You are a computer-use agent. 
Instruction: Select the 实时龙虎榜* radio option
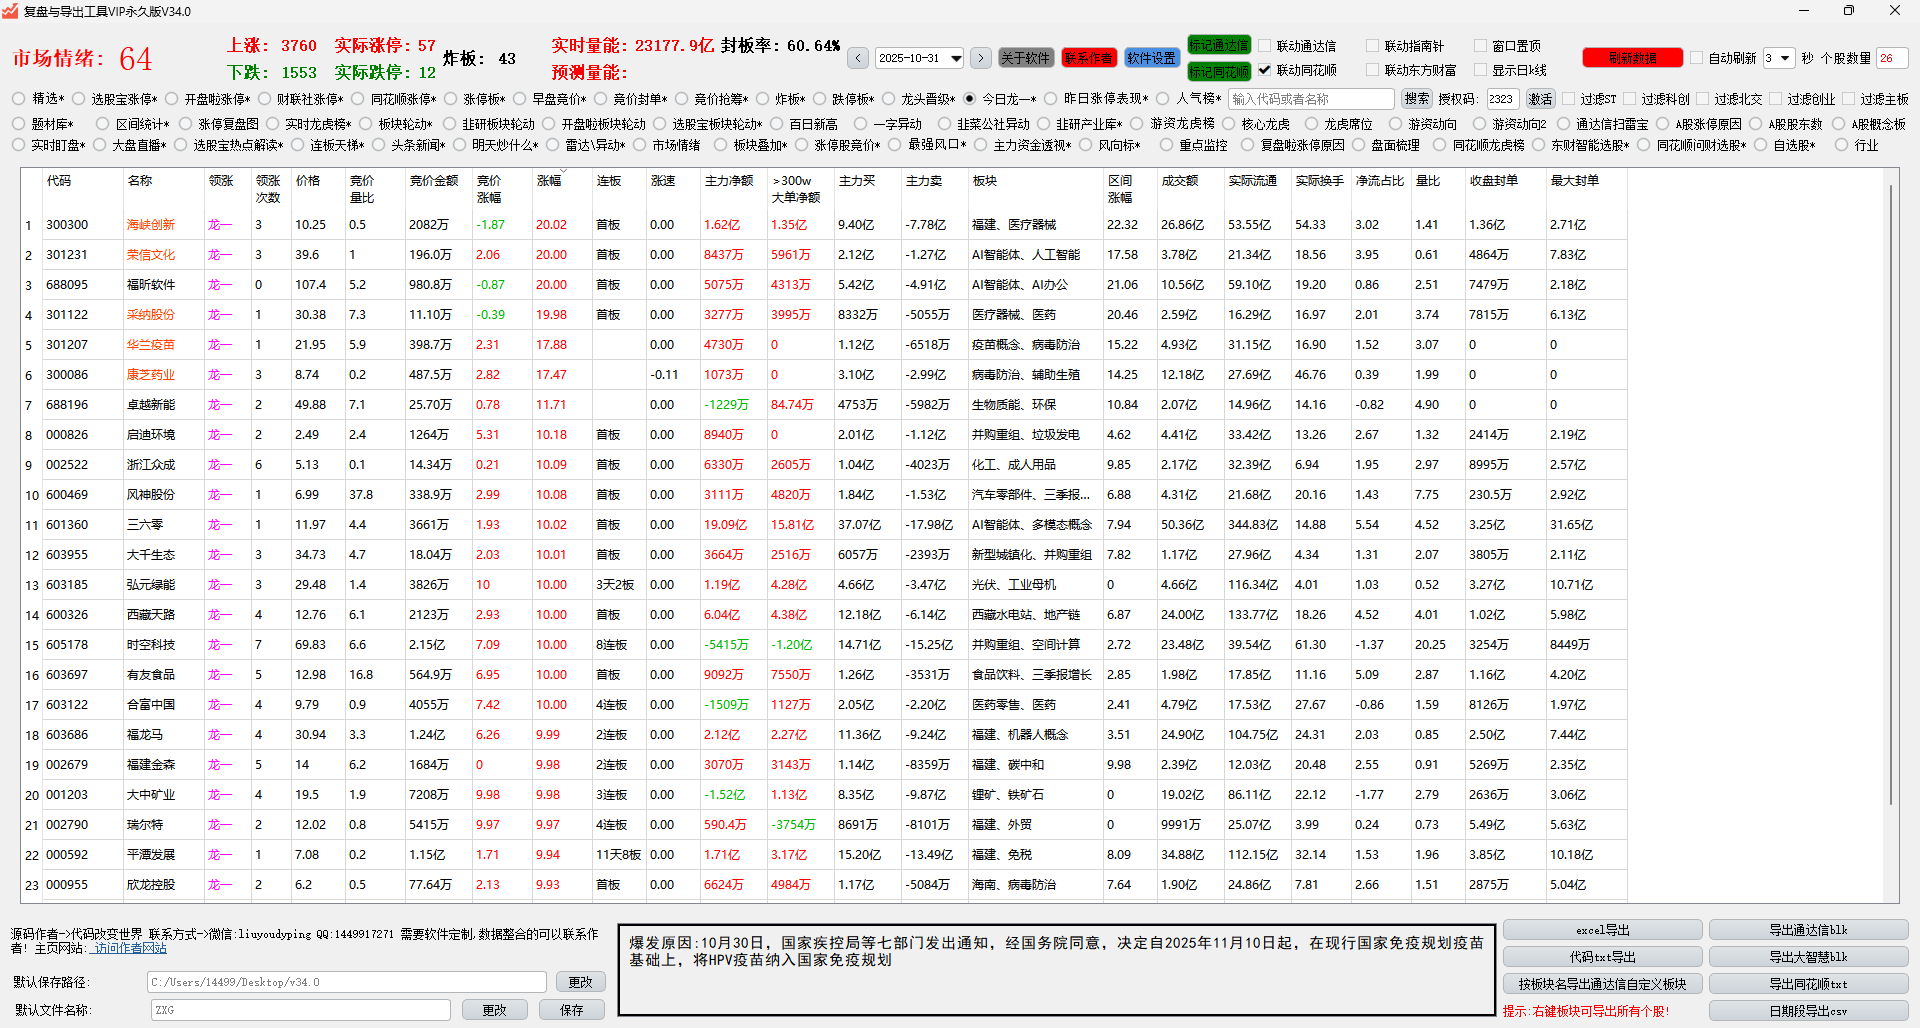272,124
